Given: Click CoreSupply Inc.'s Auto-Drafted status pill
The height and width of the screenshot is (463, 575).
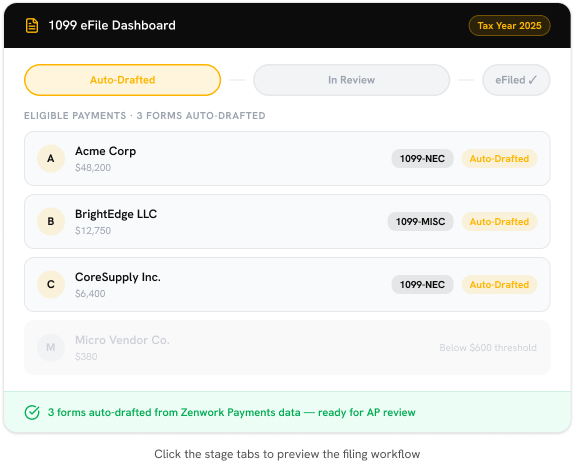Looking at the screenshot, I should point(499,285).
